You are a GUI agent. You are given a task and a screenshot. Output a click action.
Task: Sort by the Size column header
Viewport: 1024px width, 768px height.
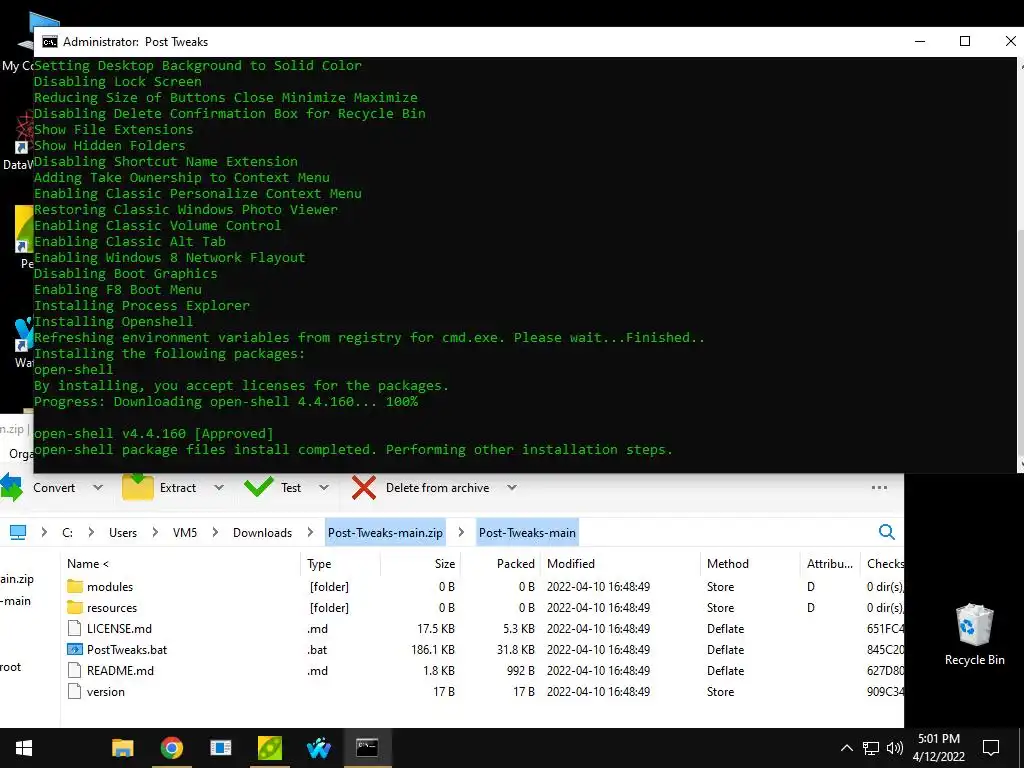pyautogui.click(x=421, y=564)
